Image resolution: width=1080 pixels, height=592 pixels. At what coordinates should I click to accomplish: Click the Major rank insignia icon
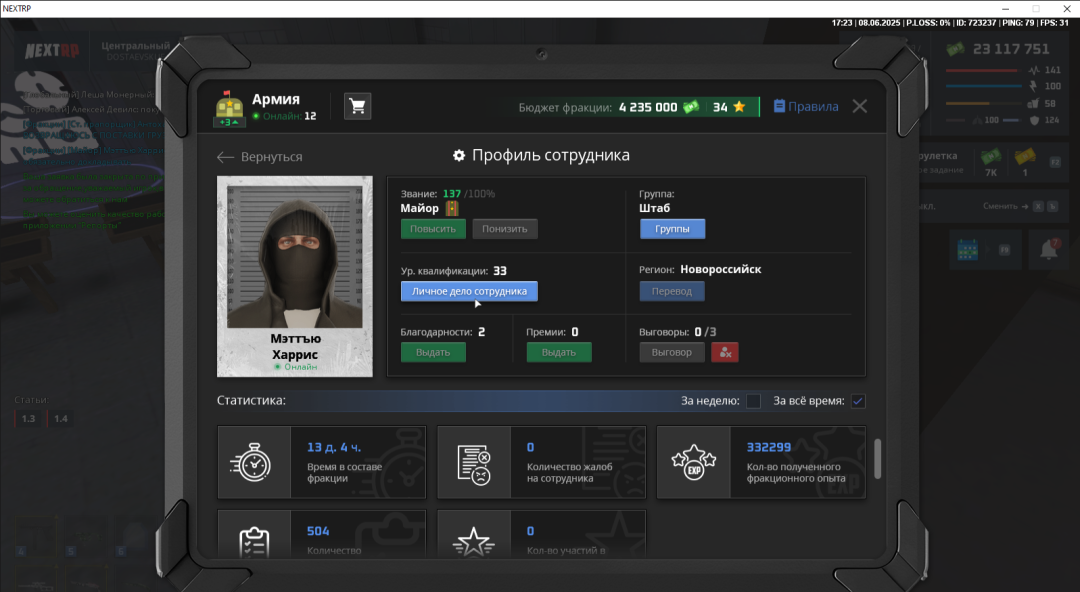[x=452, y=208]
